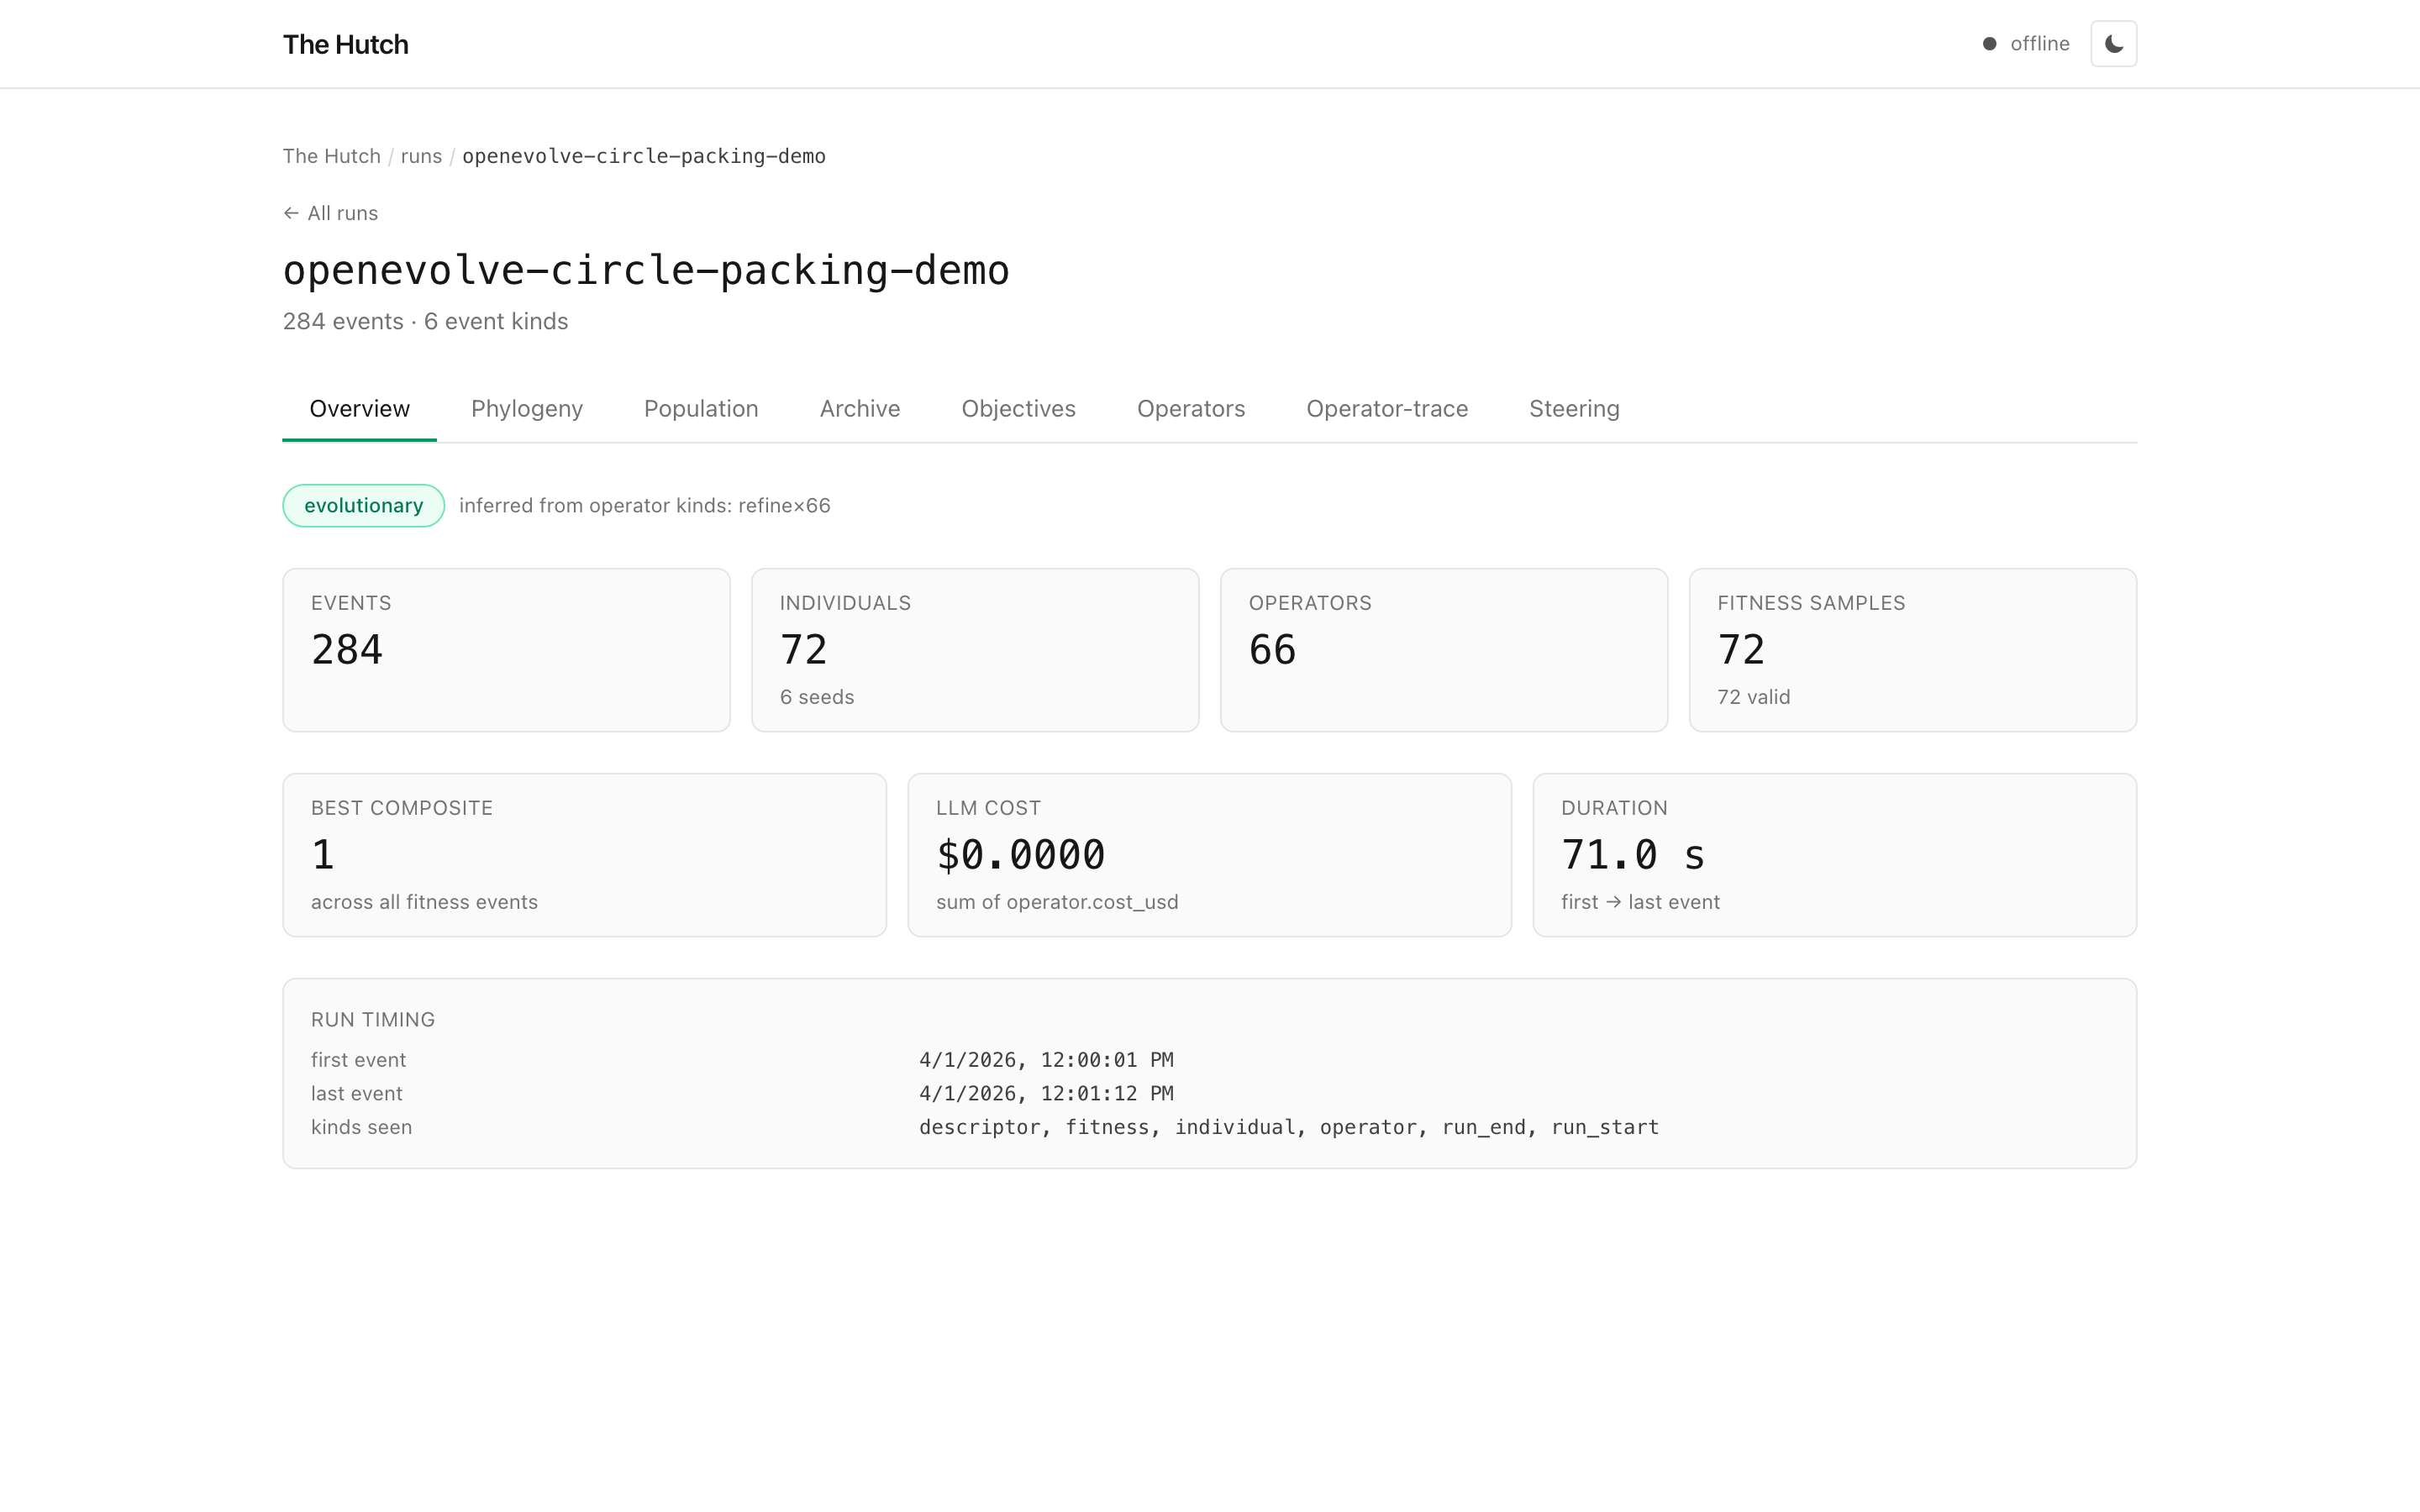Toggle dark mode with moon icon
The height and width of the screenshot is (1512, 2420).
point(2113,44)
